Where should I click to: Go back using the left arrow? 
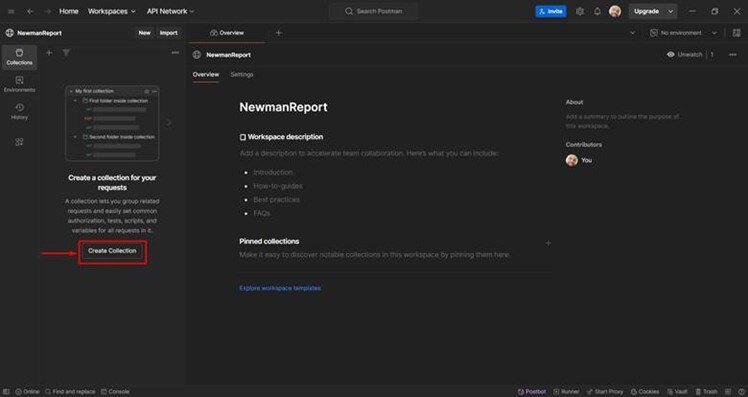tap(30, 11)
